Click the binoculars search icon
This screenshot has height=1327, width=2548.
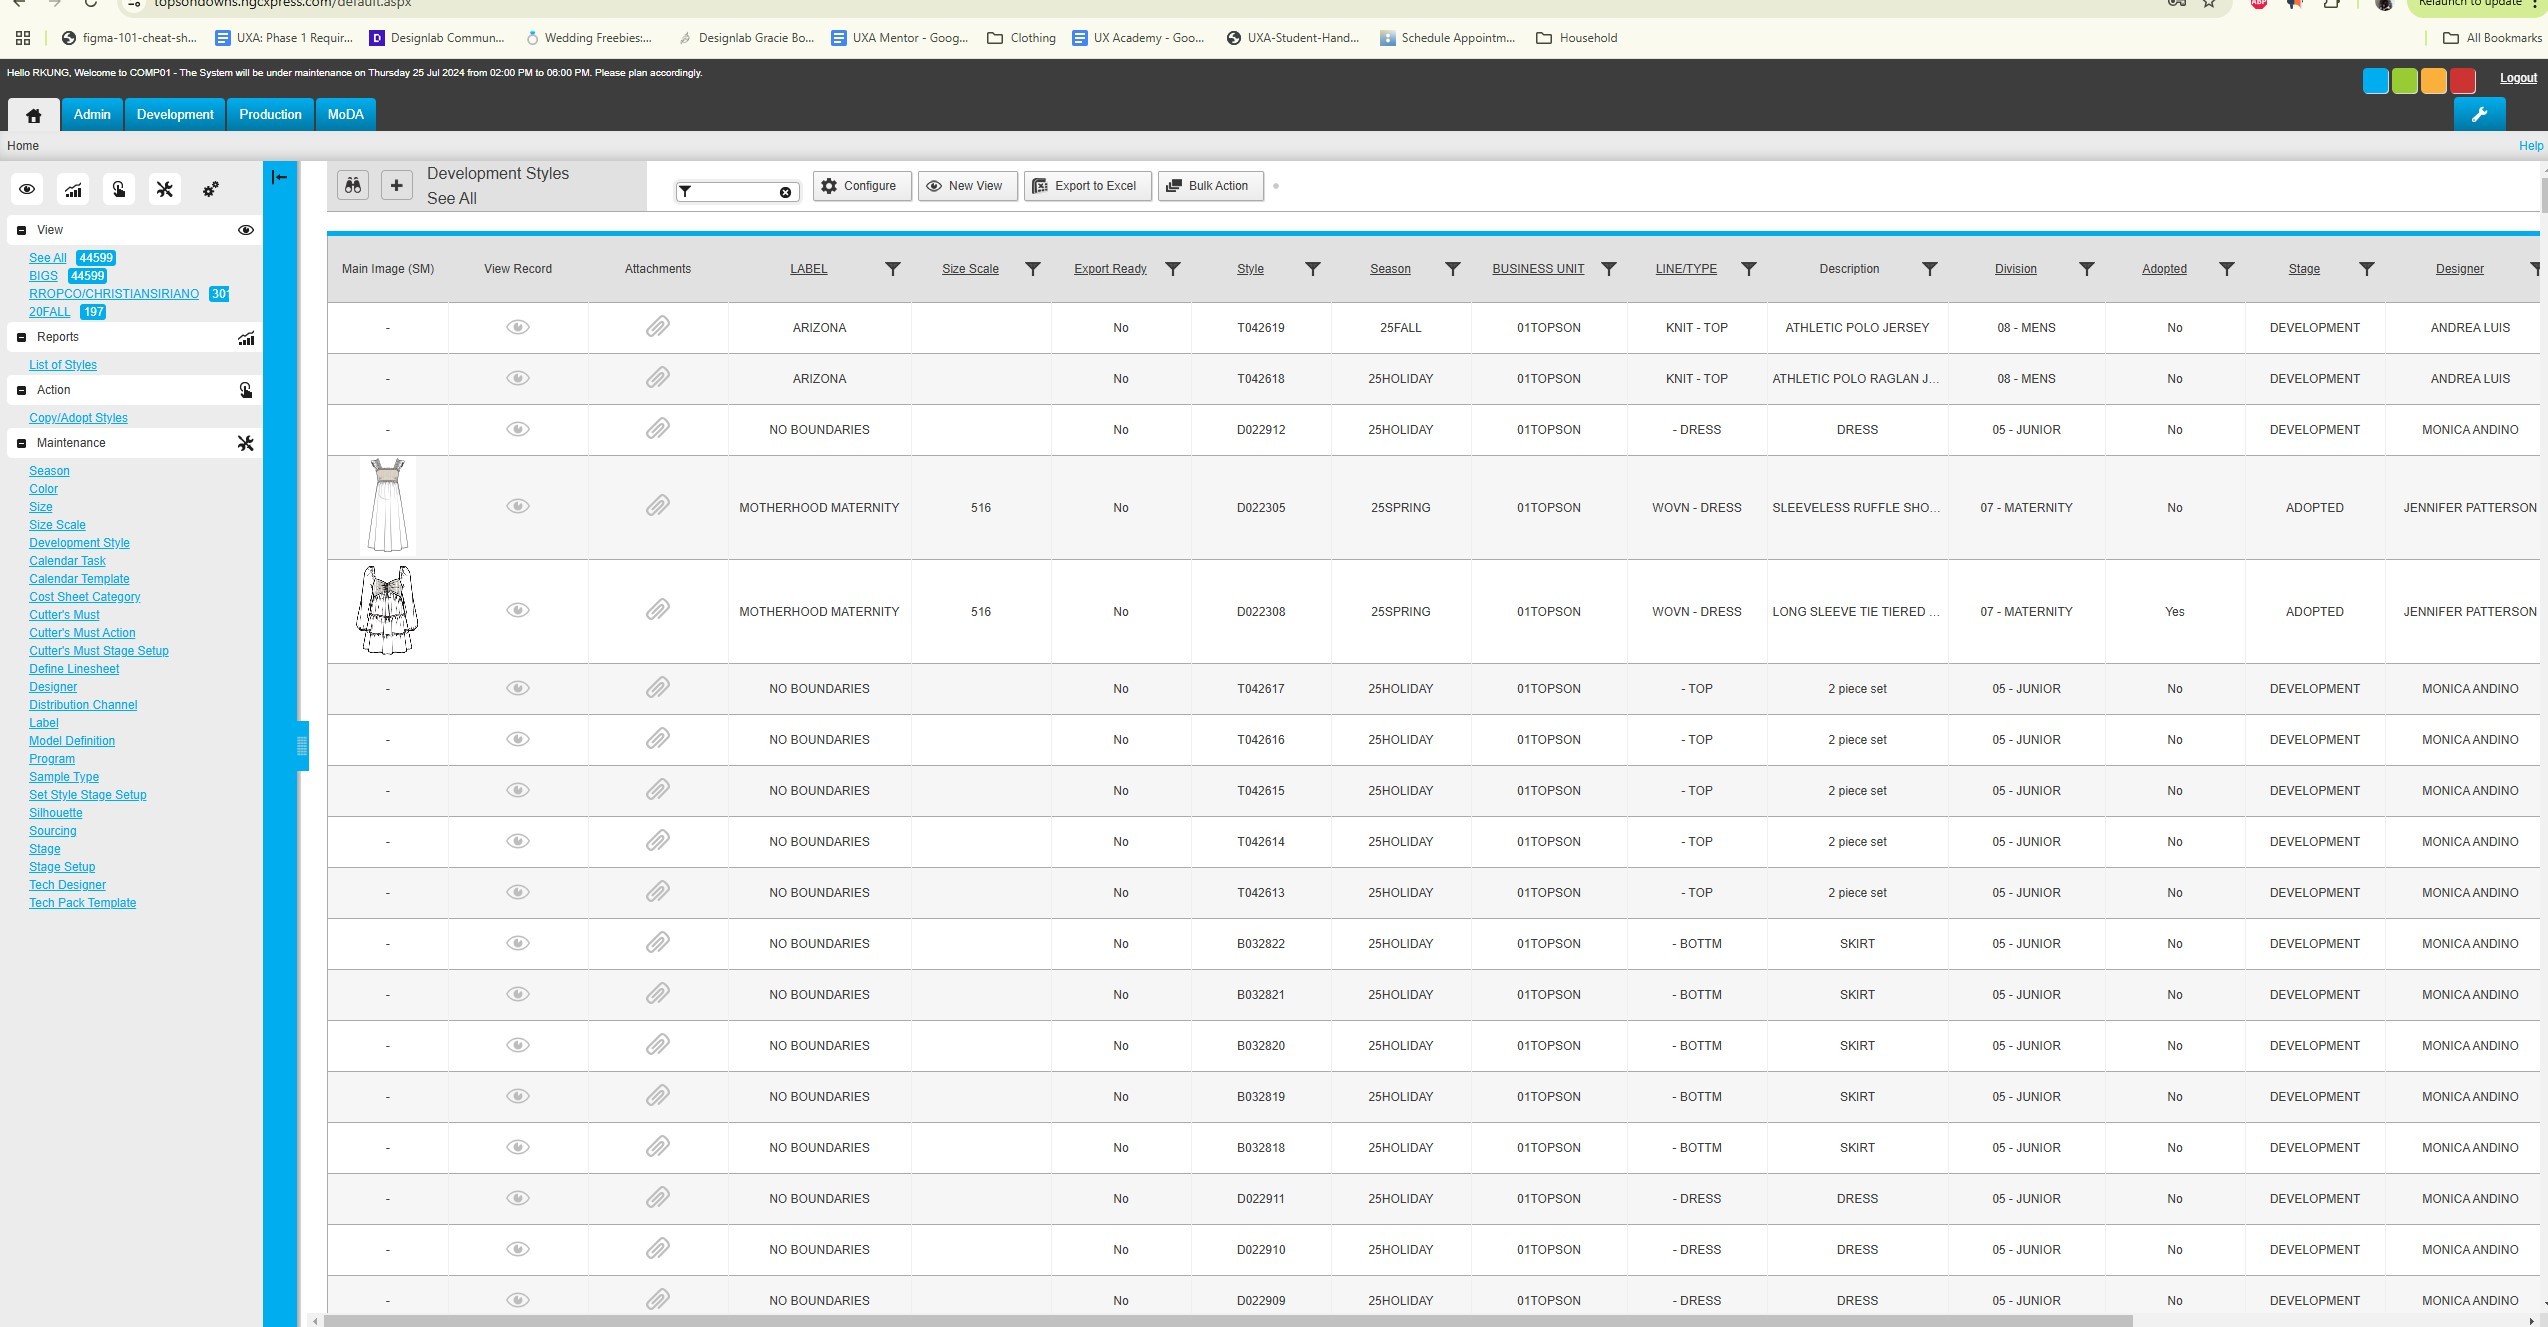(353, 186)
